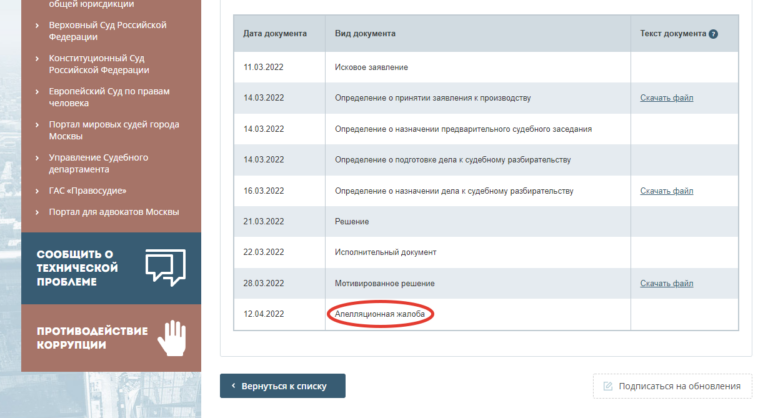This screenshot has height=418, width=768.
Task: Select the Апелляционная жалоба row text
Action: coord(380,314)
